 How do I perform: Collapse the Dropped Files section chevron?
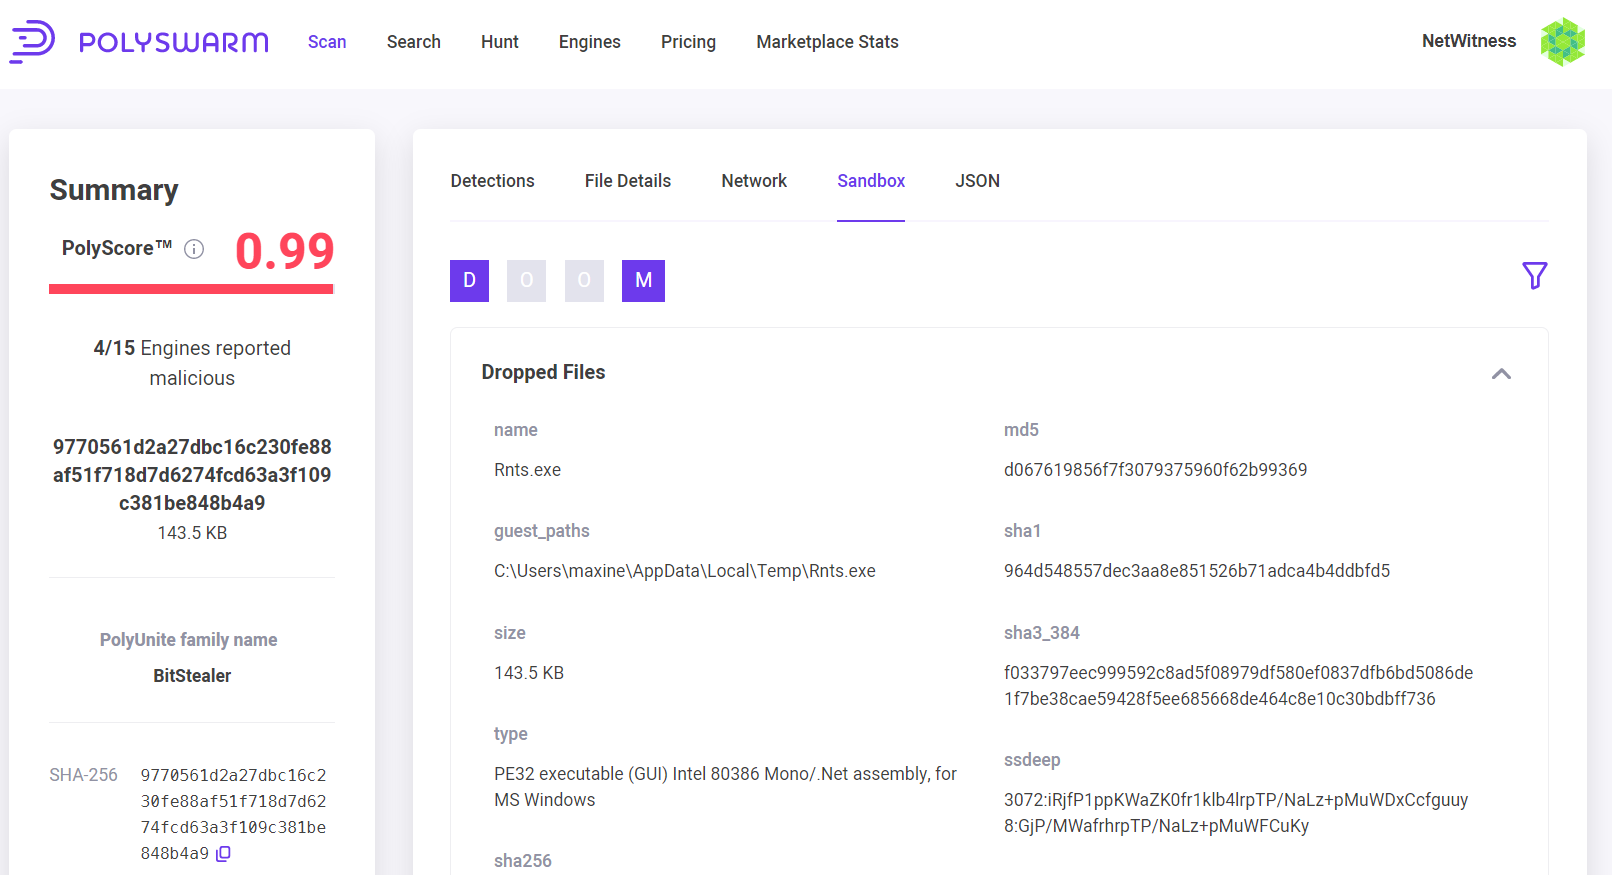coord(1500,373)
